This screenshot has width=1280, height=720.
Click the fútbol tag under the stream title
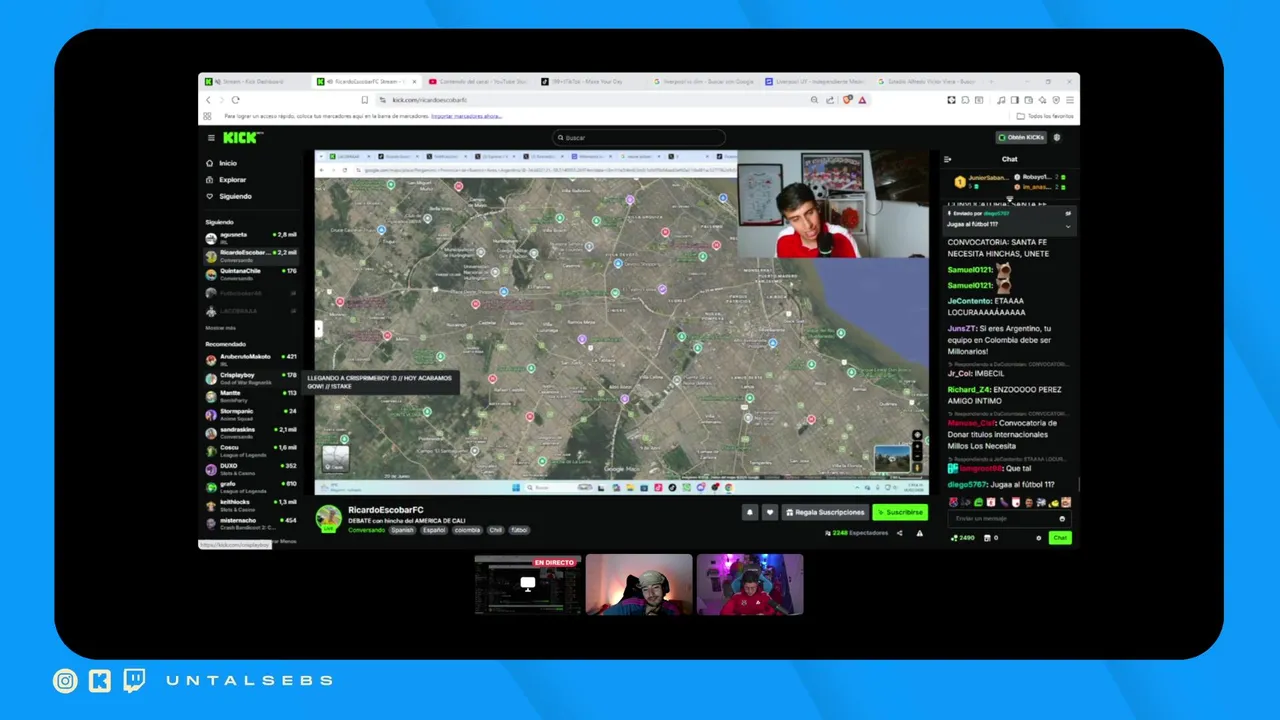[519, 530]
